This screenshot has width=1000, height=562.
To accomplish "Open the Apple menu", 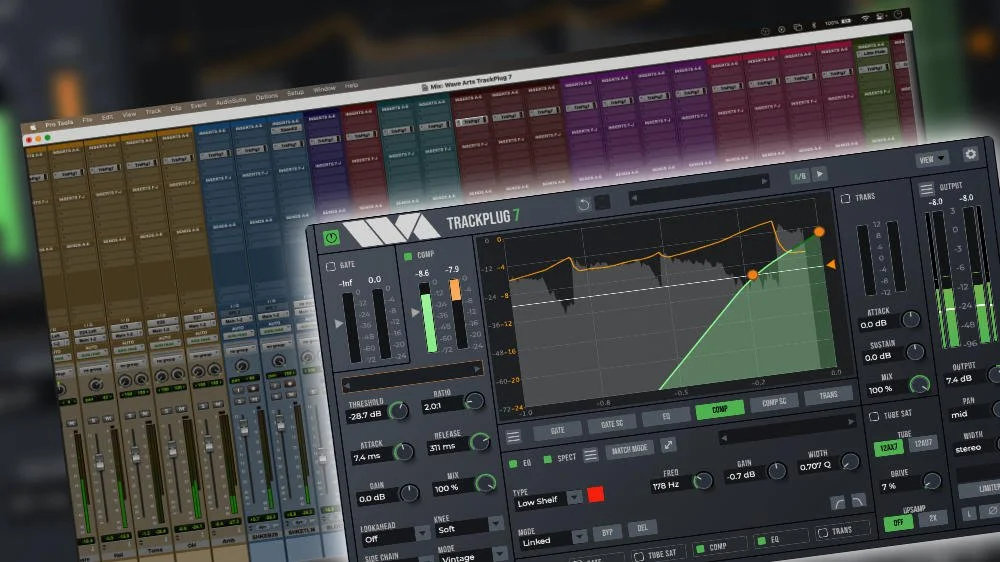I will 32,127.
